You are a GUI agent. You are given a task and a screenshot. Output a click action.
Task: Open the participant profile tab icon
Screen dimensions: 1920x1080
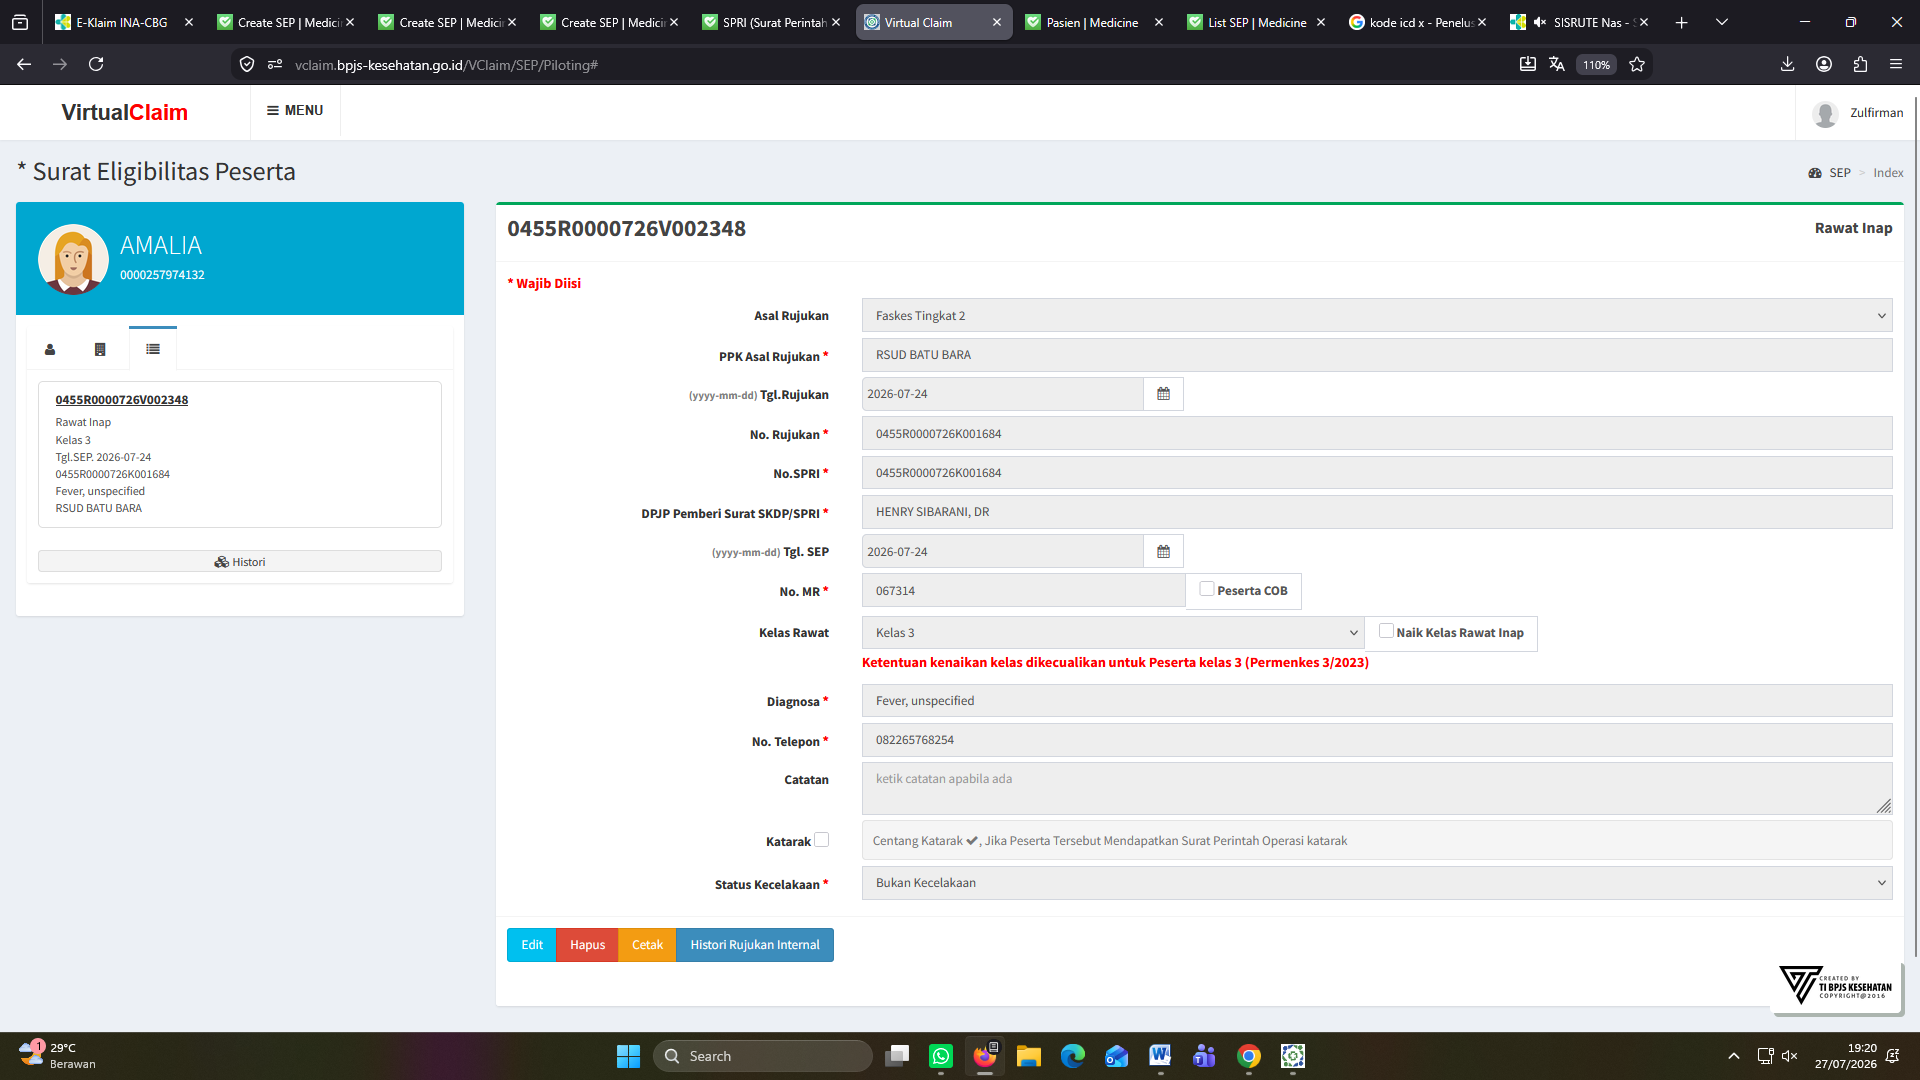click(50, 349)
